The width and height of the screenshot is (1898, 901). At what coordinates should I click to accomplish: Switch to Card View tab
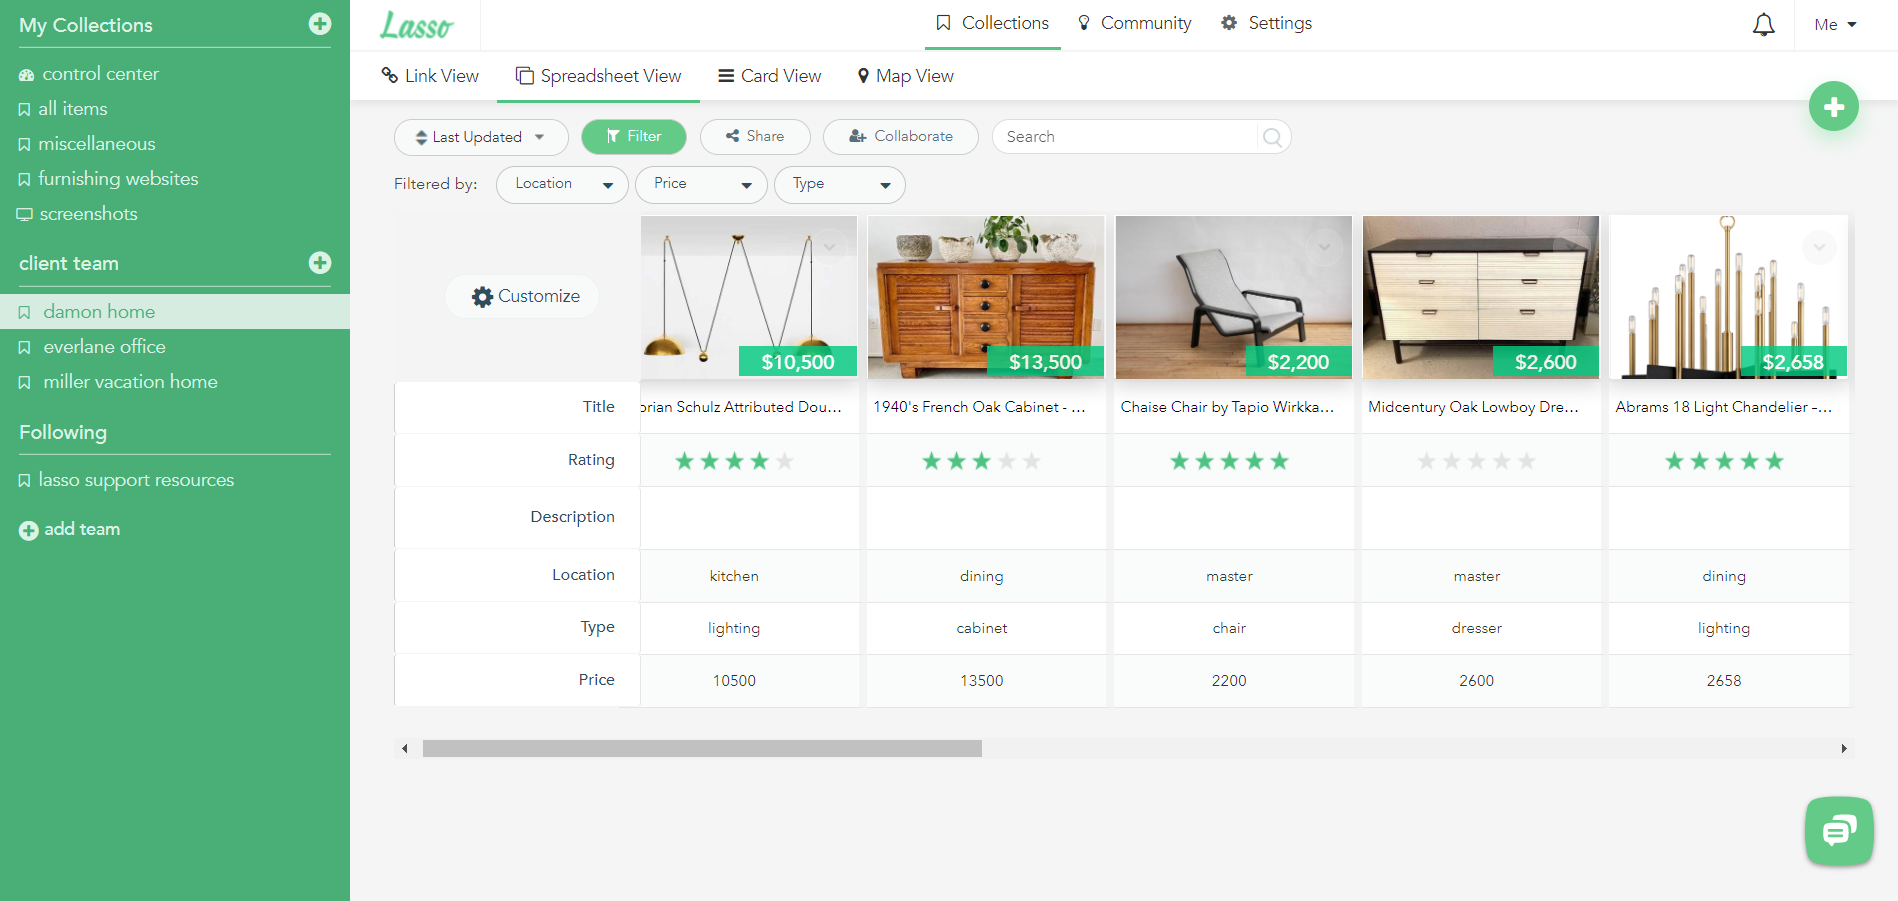point(769,75)
